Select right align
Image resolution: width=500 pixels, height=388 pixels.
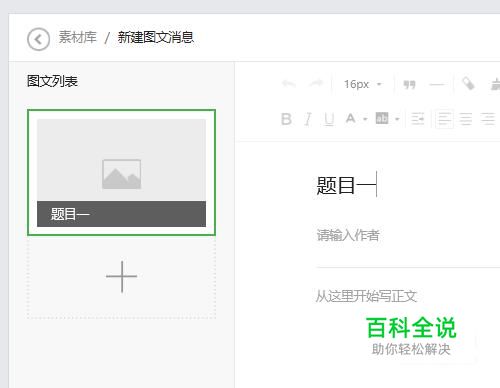[488, 119]
